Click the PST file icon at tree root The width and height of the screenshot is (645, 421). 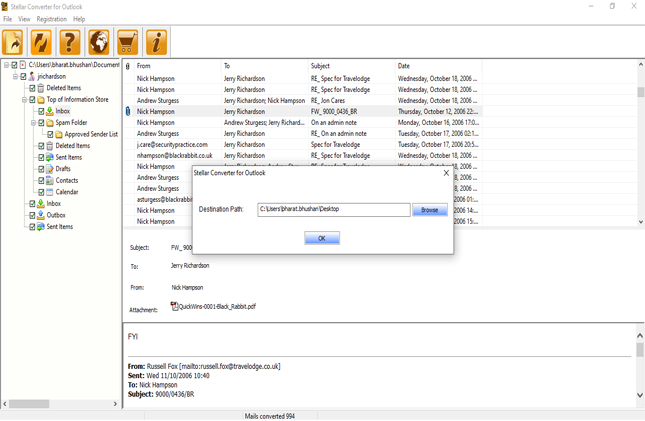23,65
